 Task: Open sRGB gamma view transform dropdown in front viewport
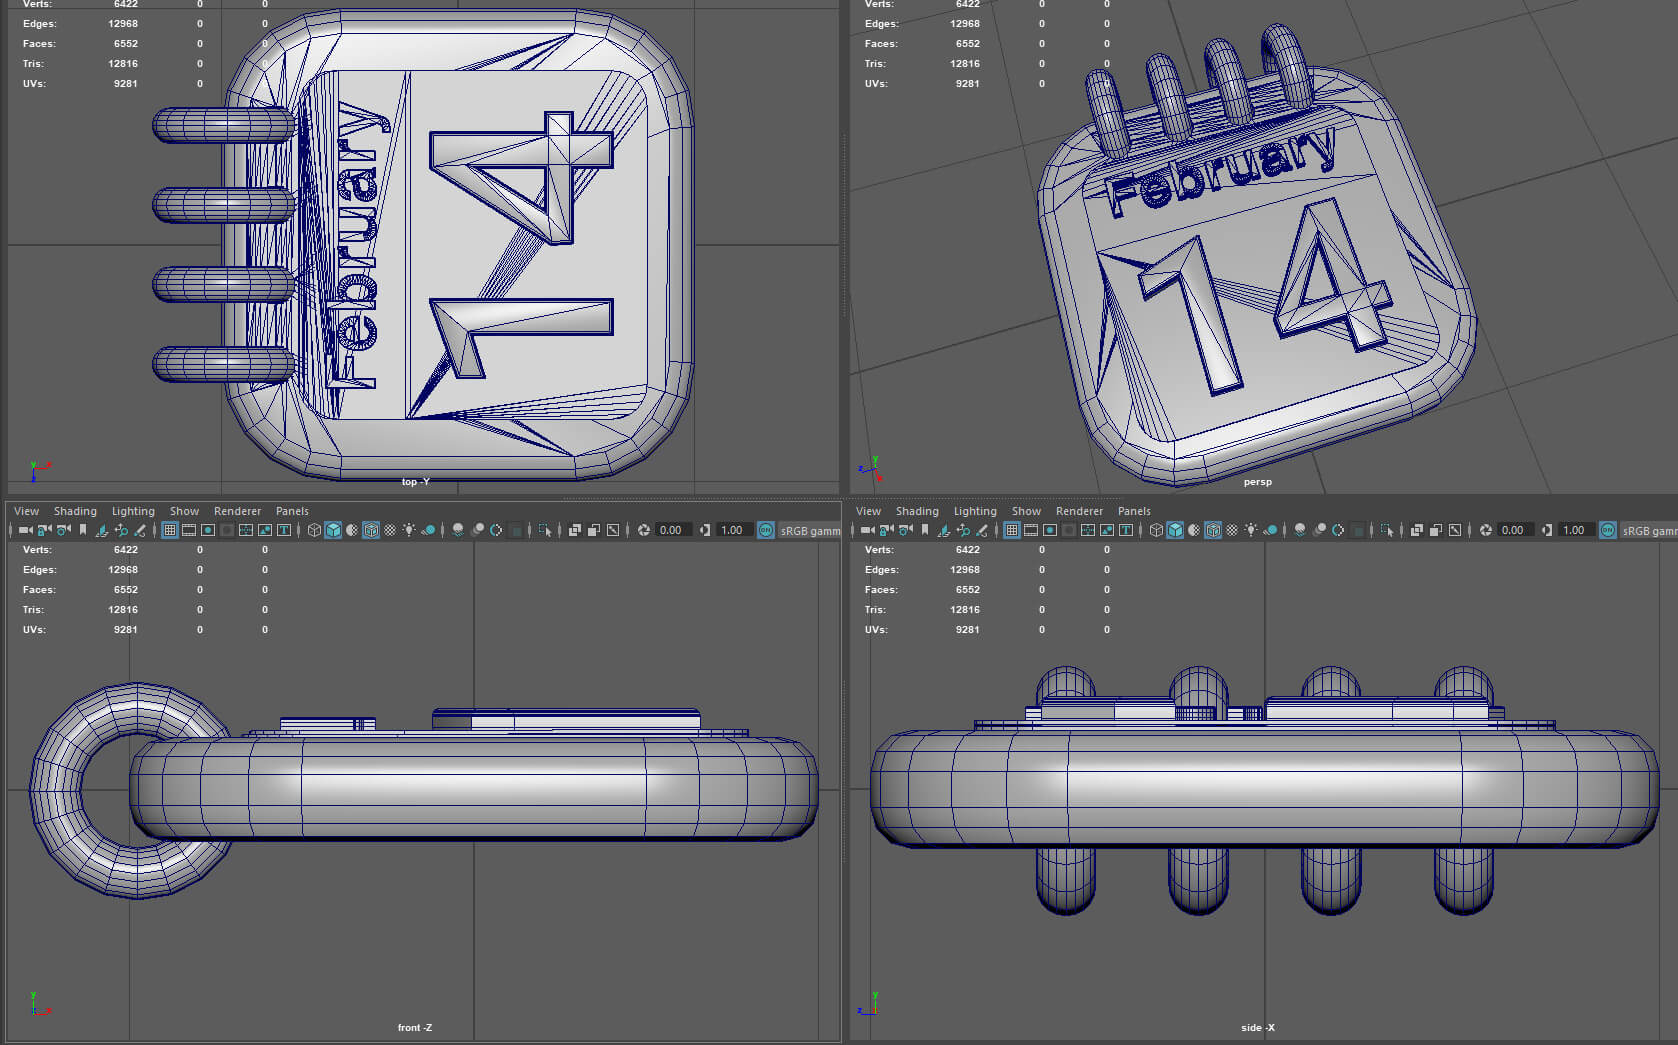tap(809, 530)
